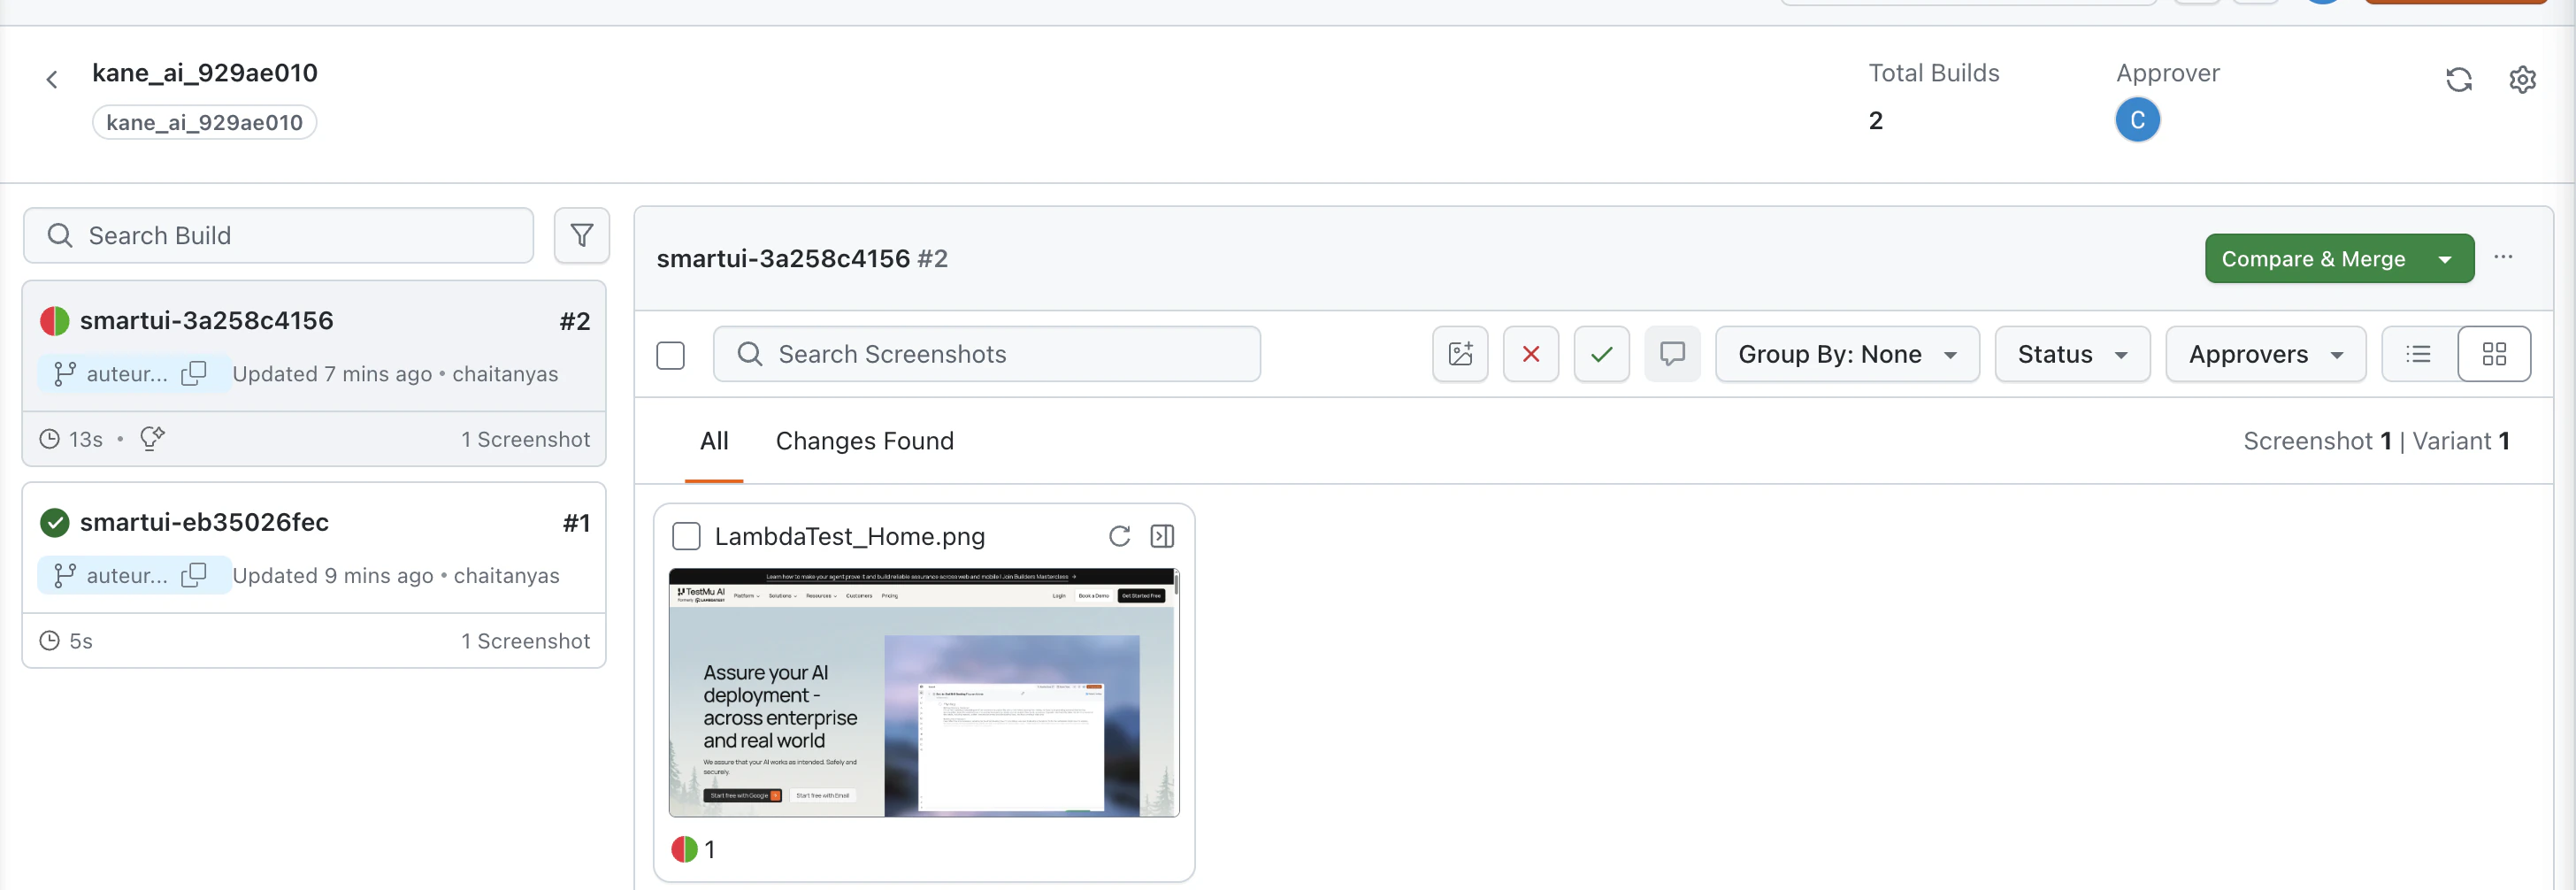The image size is (2576, 890).
Task: Click the kane_ai_929ae010 tag pill
Action: pos(204,122)
